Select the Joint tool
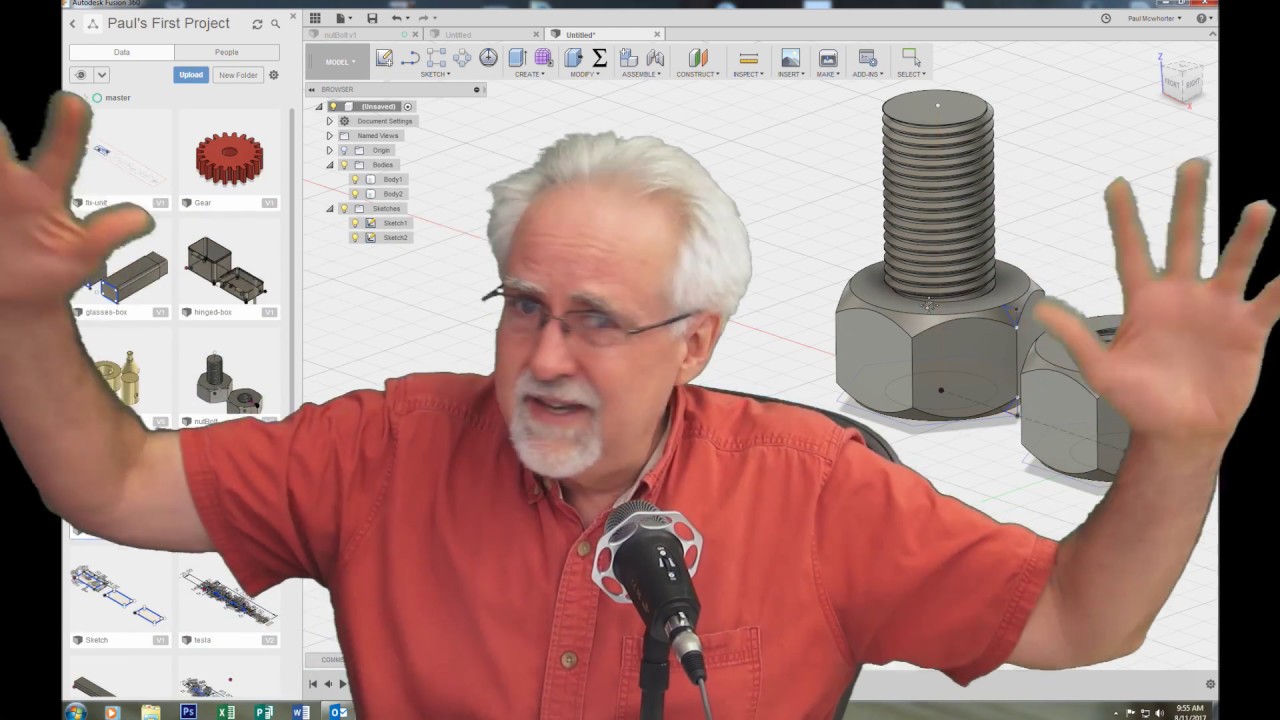The height and width of the screenshot is (720, 1280). [x=655, y=58]
